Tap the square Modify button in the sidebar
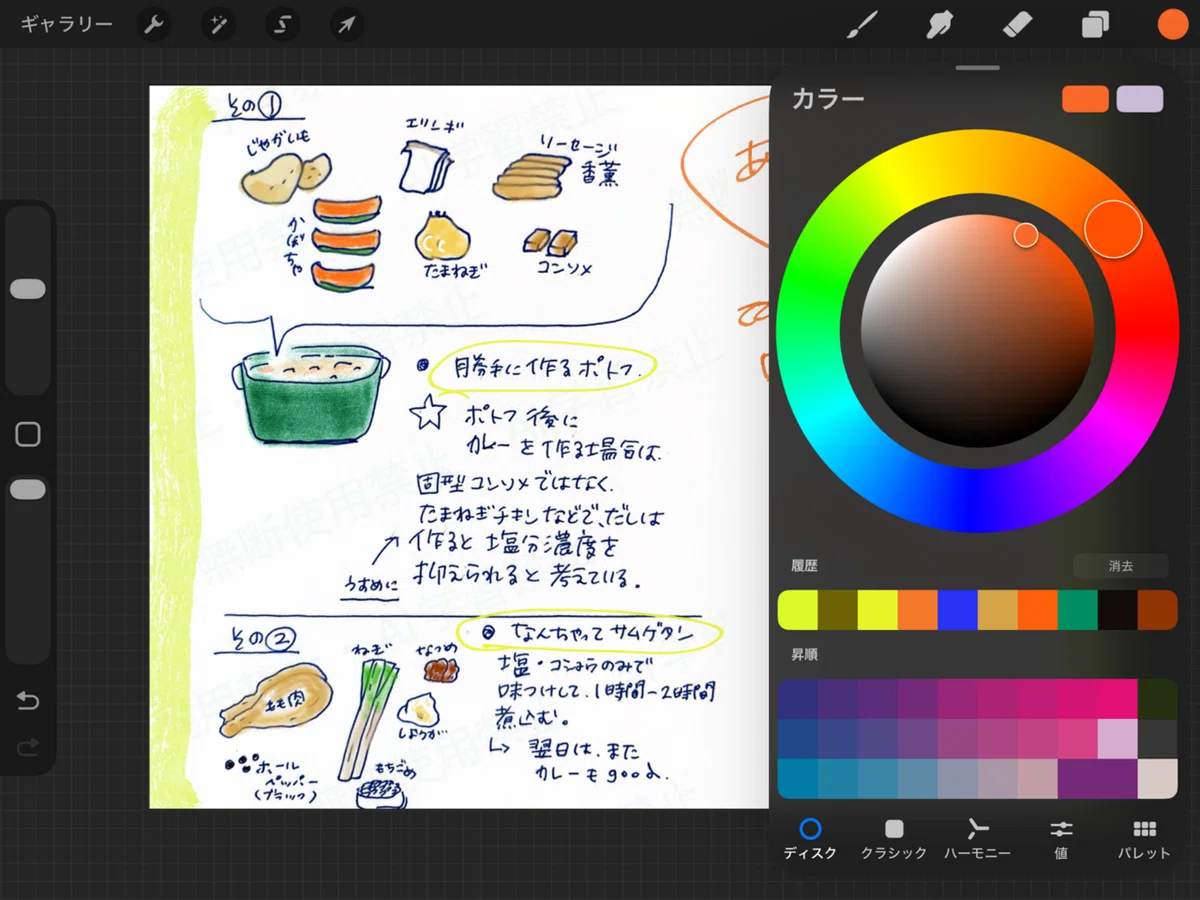Image resolution: width=1200 pixels, height=900 pixels. click(x=28, y=434)
